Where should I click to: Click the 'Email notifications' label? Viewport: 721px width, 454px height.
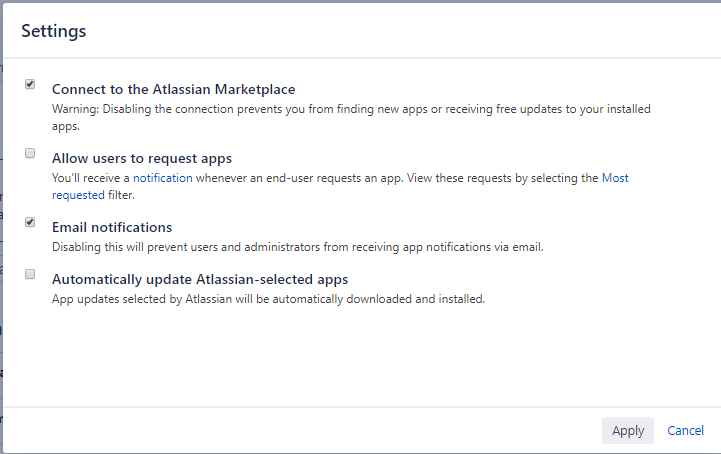tap(112, 227)
